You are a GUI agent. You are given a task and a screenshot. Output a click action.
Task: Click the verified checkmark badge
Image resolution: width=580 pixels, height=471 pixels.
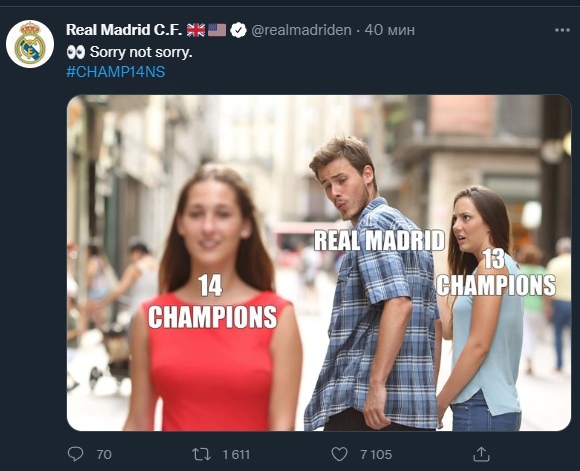click(238, 30)
